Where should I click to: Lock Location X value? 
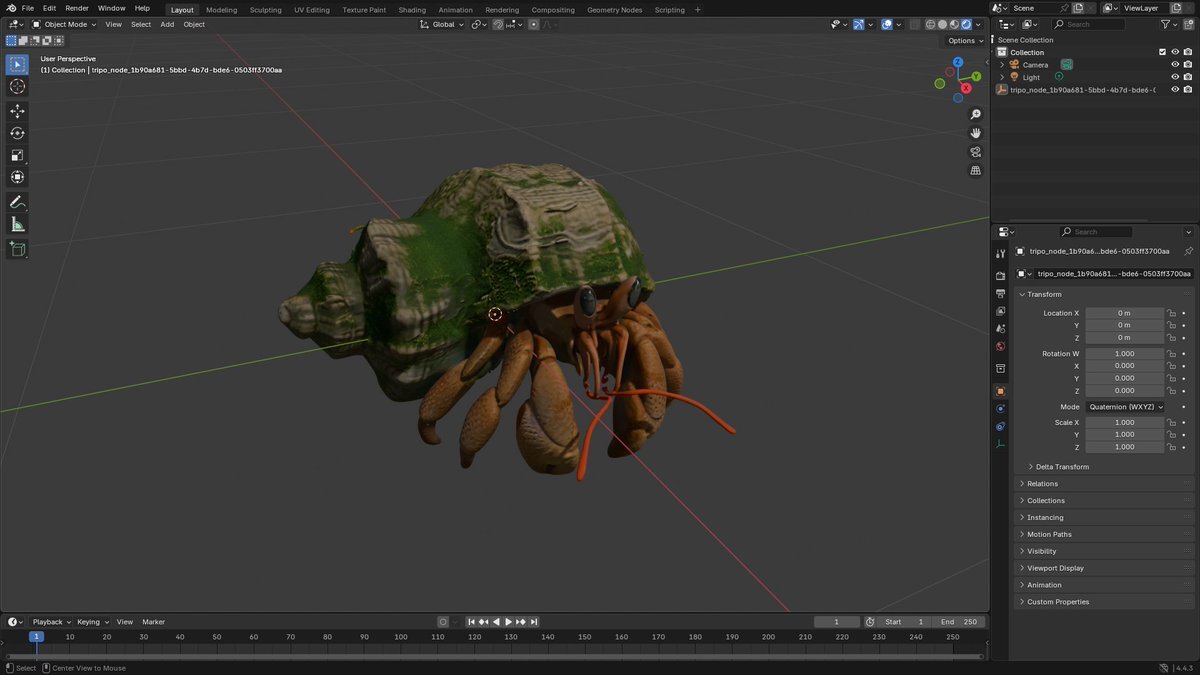coord(1171,313)
